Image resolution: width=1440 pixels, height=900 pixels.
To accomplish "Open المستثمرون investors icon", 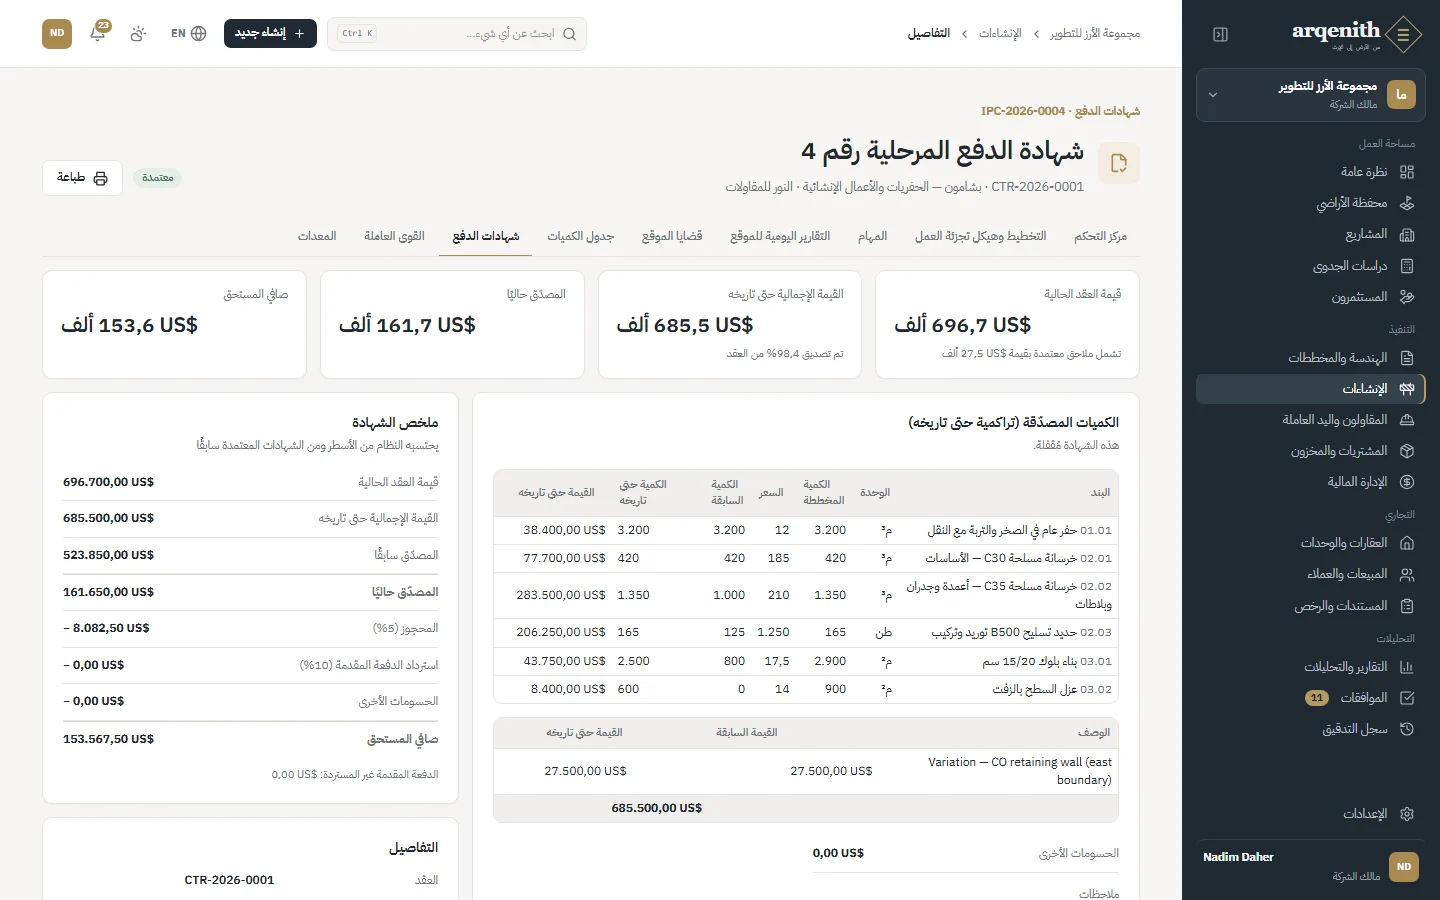I will tap(1407, 297).
